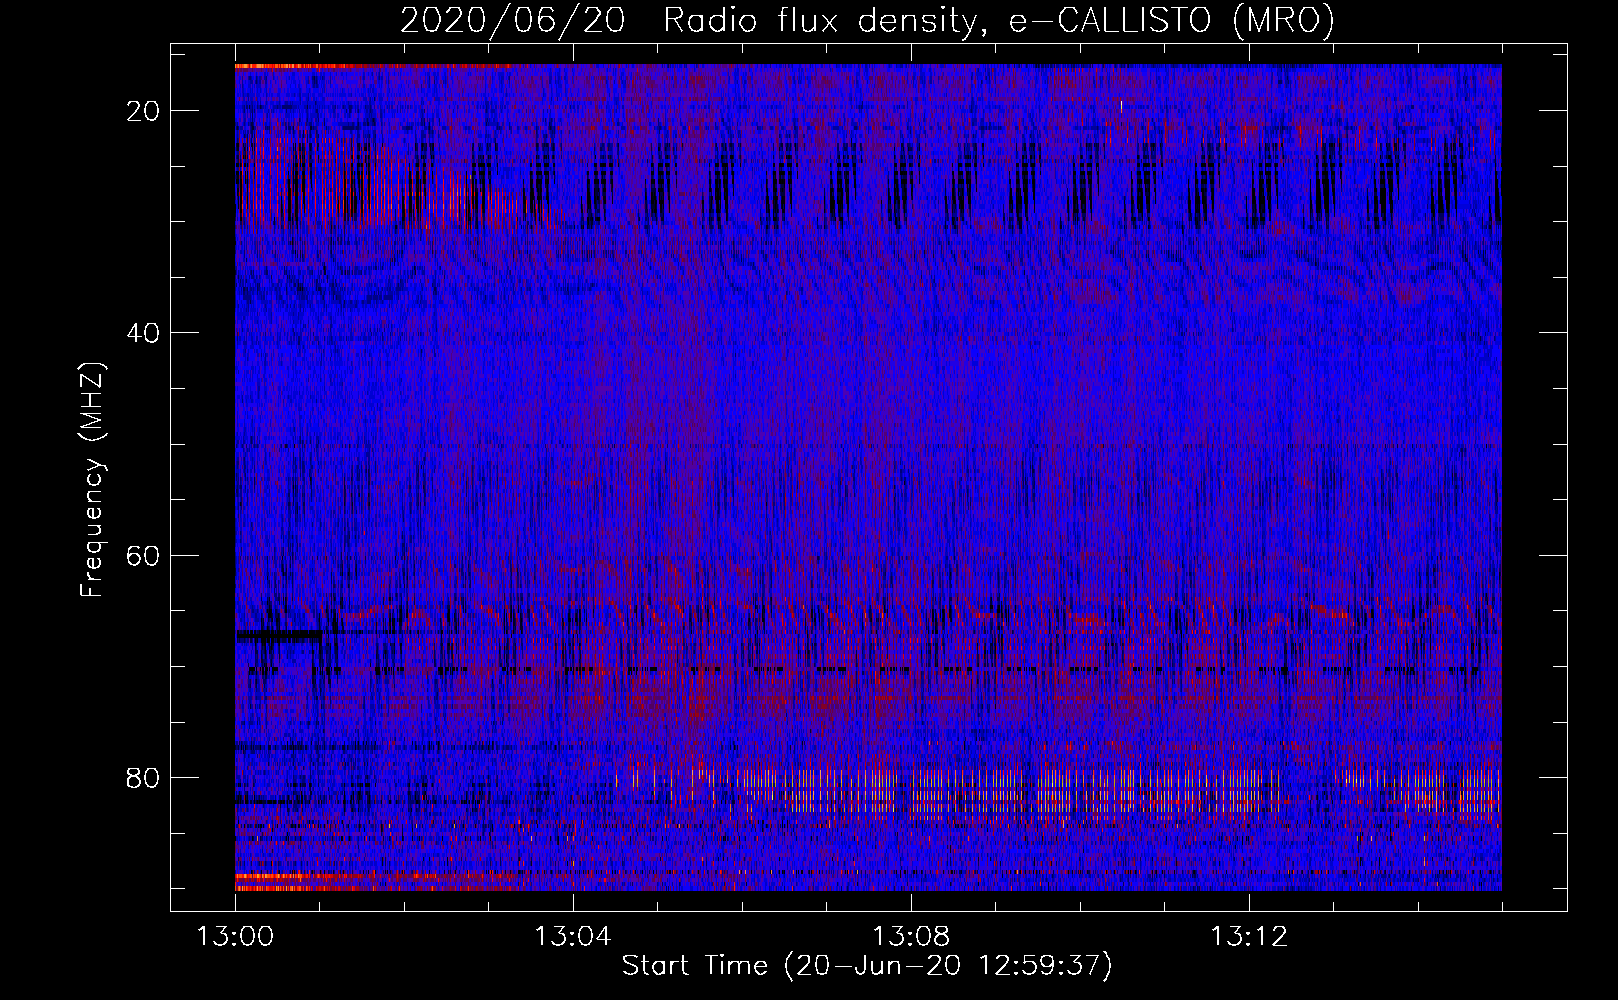Click the 13:00 time tick label
Image resolution: width=1618 pixels, height=1000 pixels.
(x=235, y=937)
